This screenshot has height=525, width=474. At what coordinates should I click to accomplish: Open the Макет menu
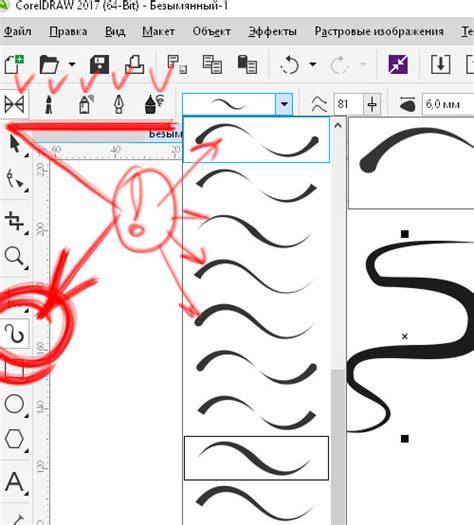[158, 31]
